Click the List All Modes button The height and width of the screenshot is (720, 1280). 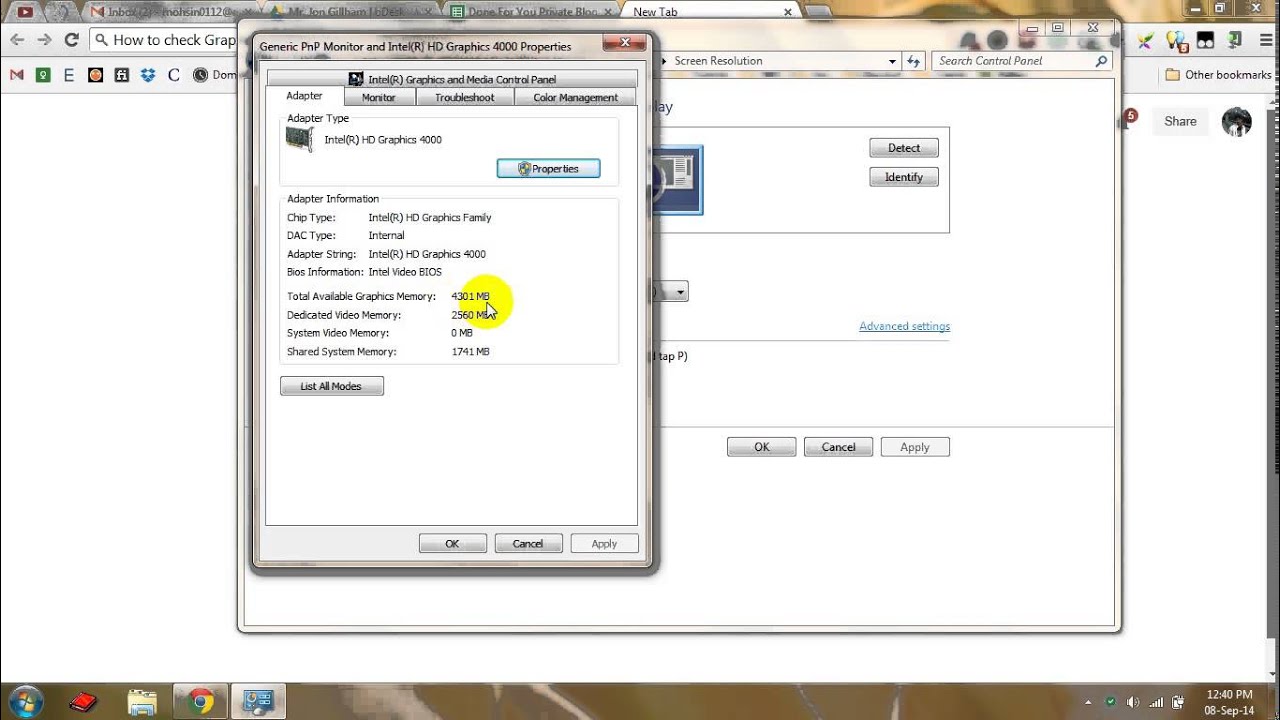[x=331, y=386]
